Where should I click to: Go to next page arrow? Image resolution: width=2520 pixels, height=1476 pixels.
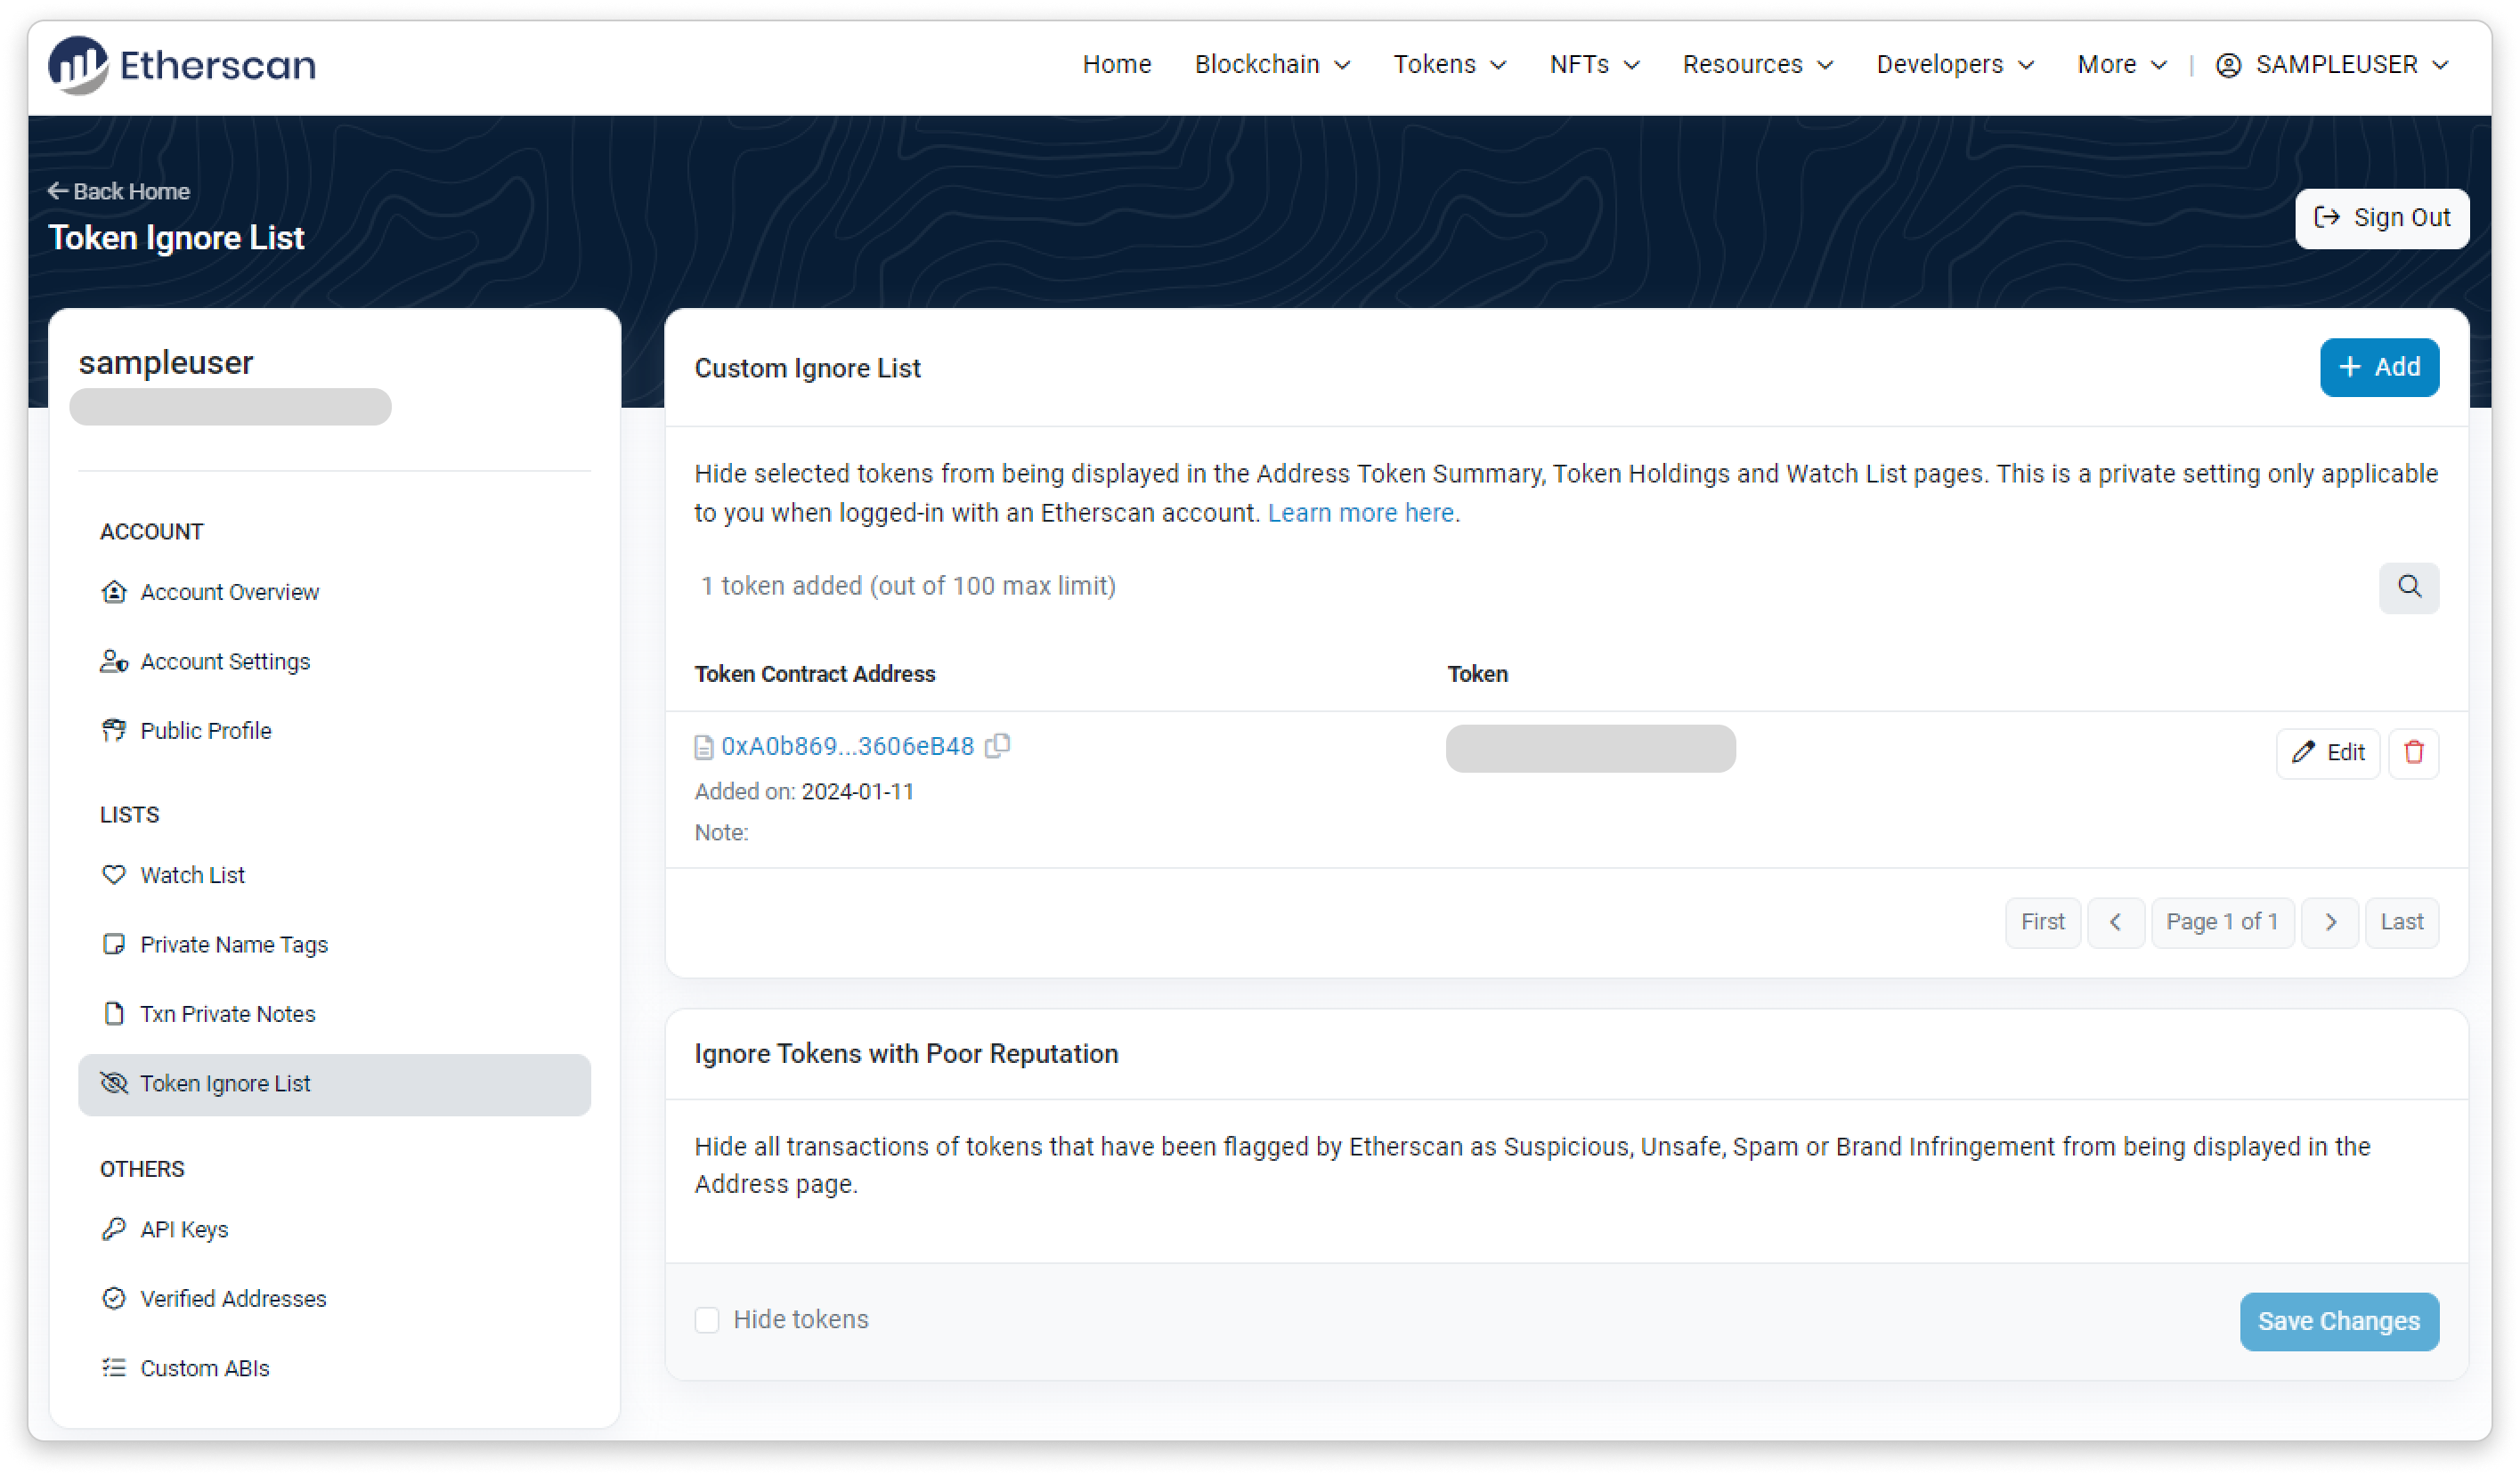pos(2329,922)
